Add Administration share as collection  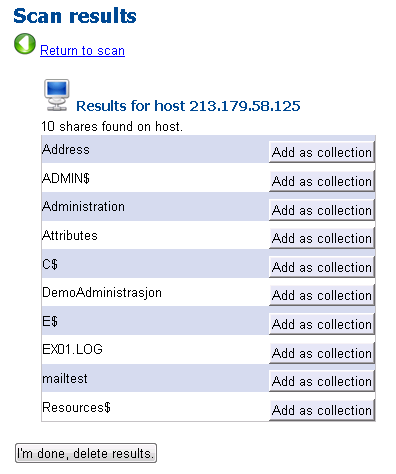coord(322,210)
